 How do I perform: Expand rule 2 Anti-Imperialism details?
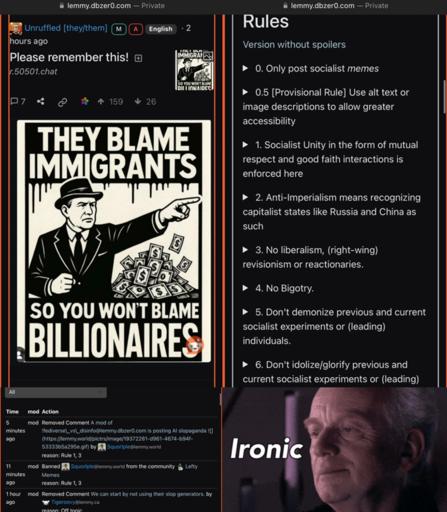coord(331,212)
